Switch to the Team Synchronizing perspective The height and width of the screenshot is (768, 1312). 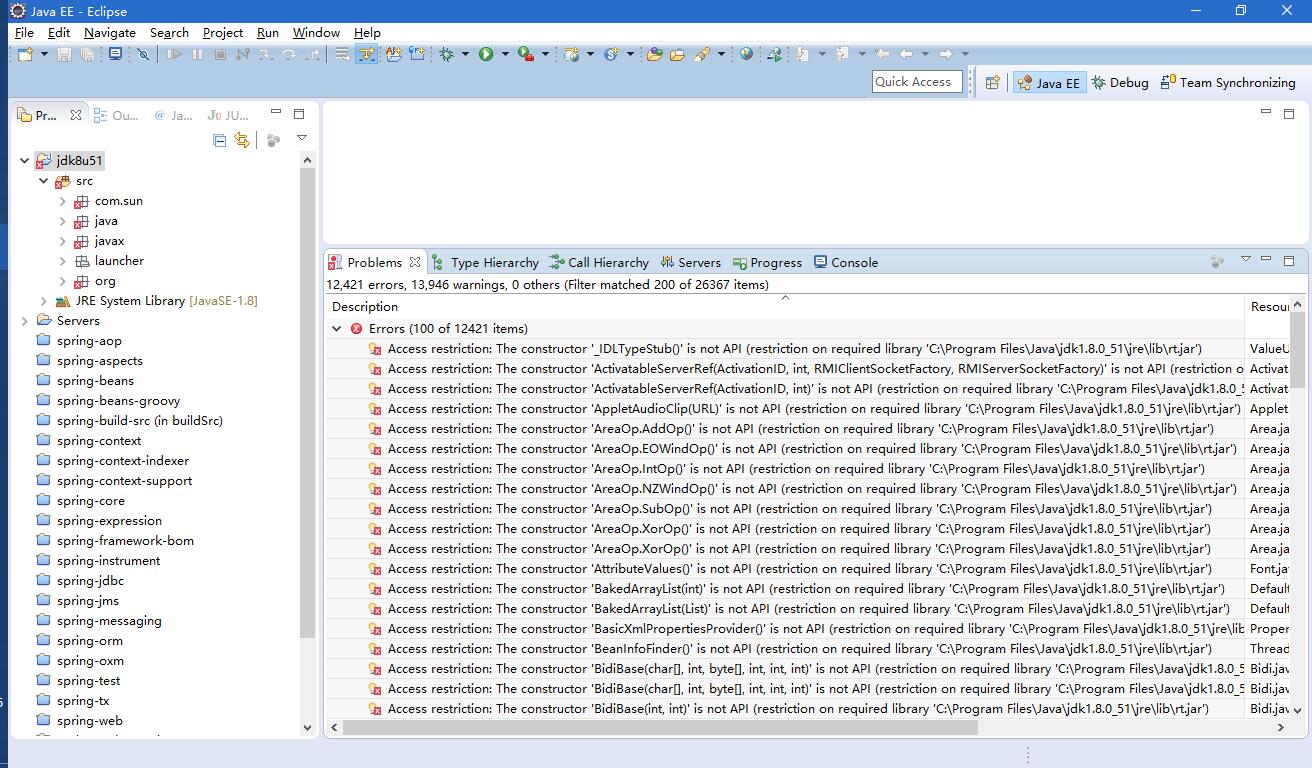pyautogui.click(x=1227, y=83)
